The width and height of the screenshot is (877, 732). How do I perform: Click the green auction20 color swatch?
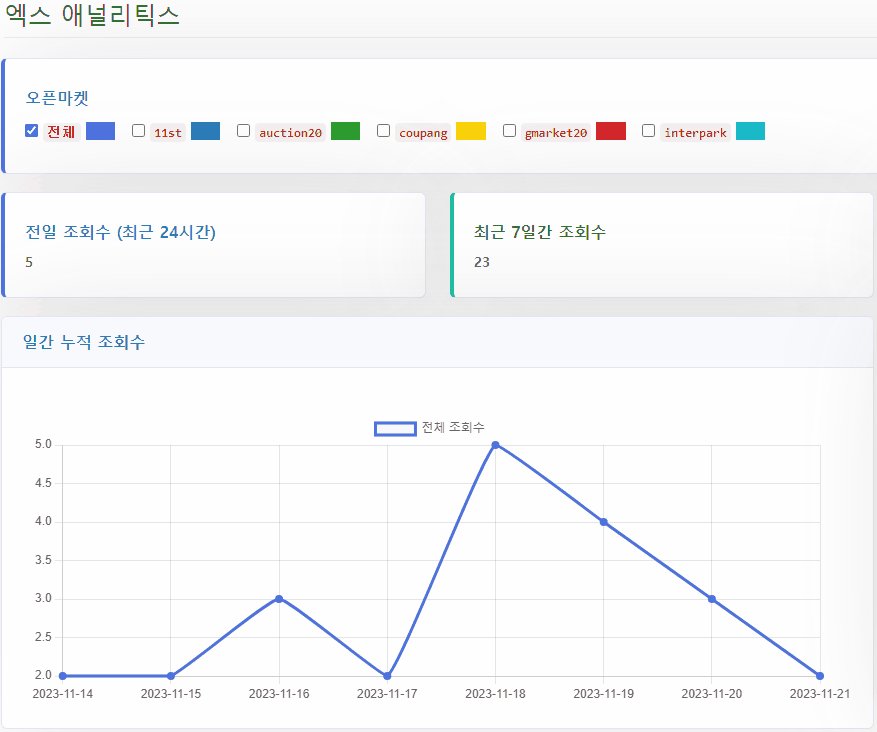point(345,131)
